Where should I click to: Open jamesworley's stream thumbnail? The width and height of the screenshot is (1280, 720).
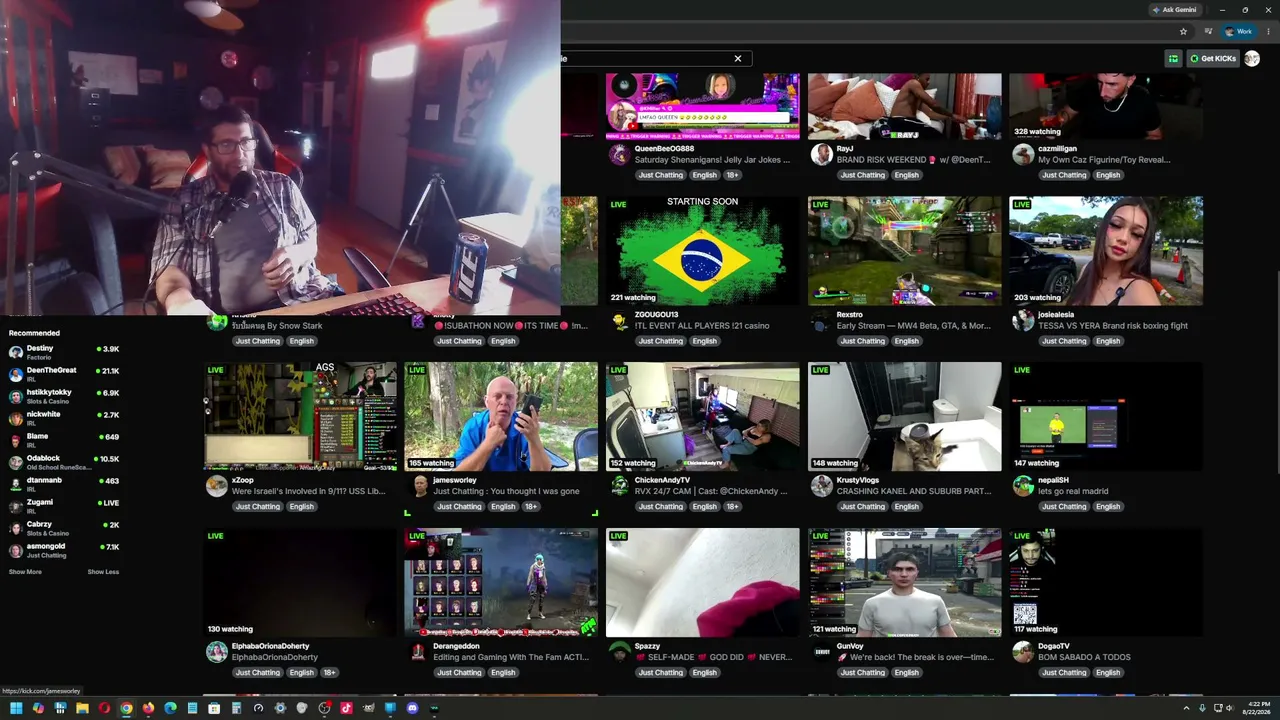(501, 417)
